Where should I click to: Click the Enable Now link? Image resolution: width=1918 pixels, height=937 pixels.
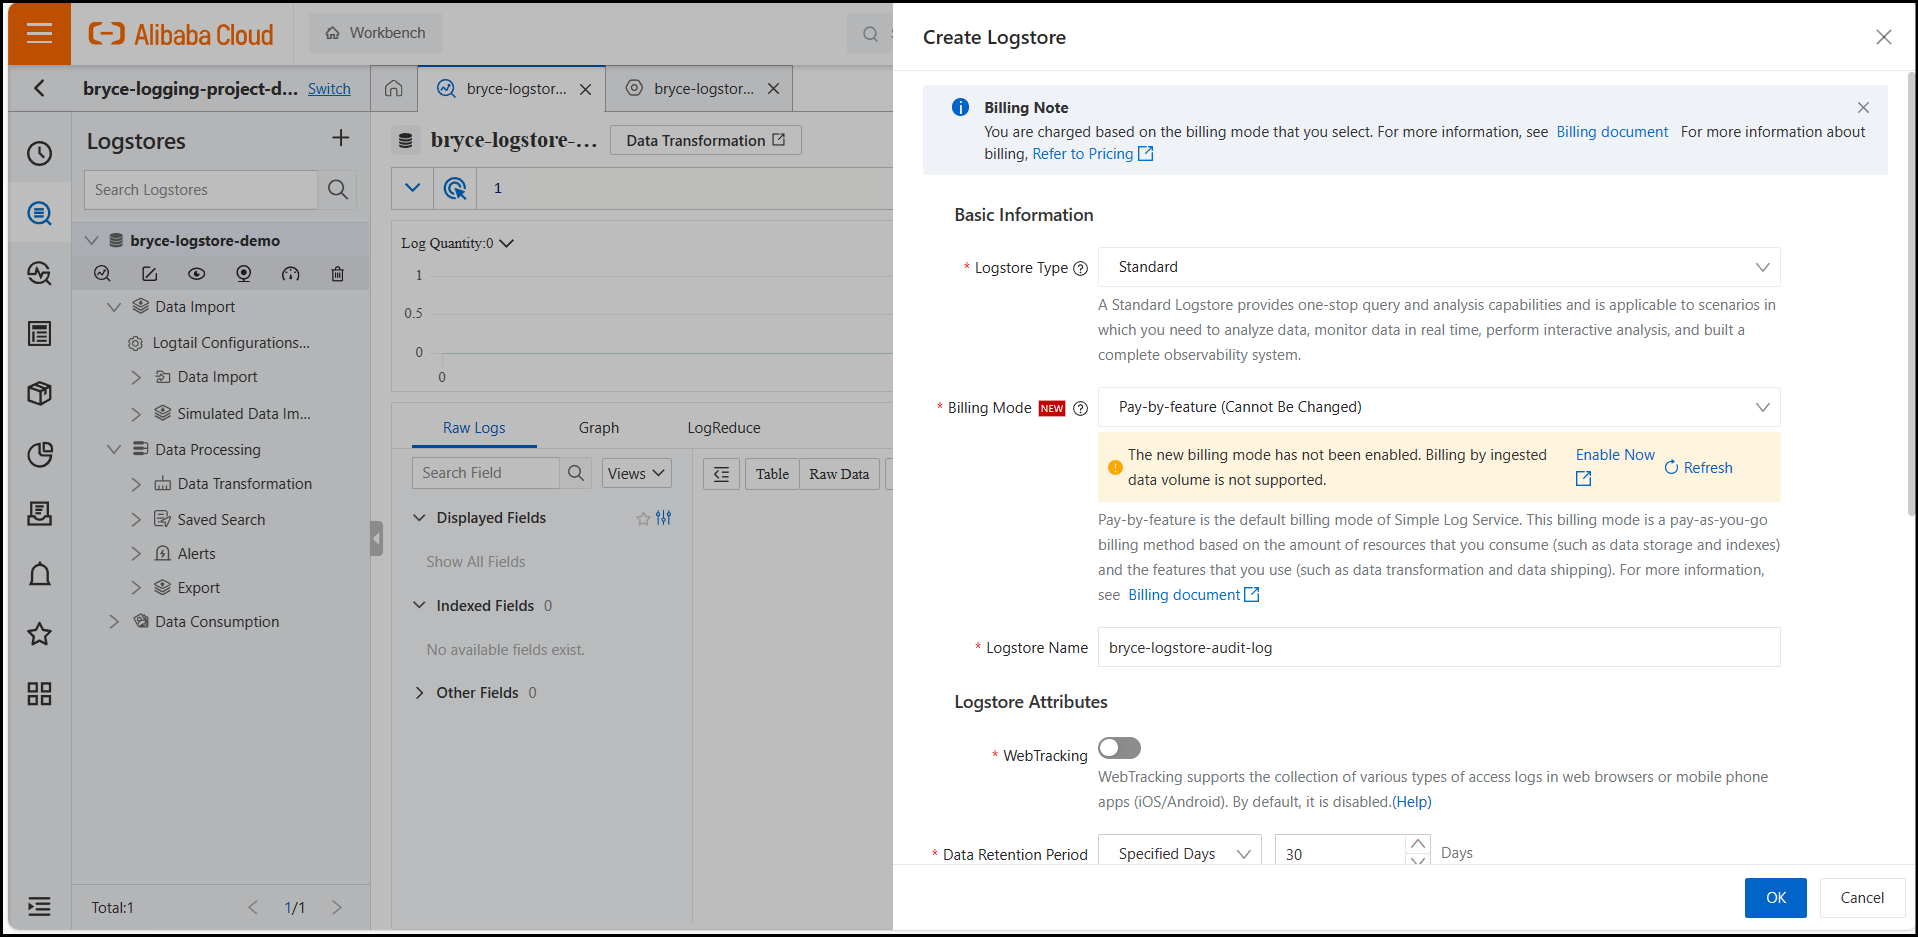click(1614, 455)
